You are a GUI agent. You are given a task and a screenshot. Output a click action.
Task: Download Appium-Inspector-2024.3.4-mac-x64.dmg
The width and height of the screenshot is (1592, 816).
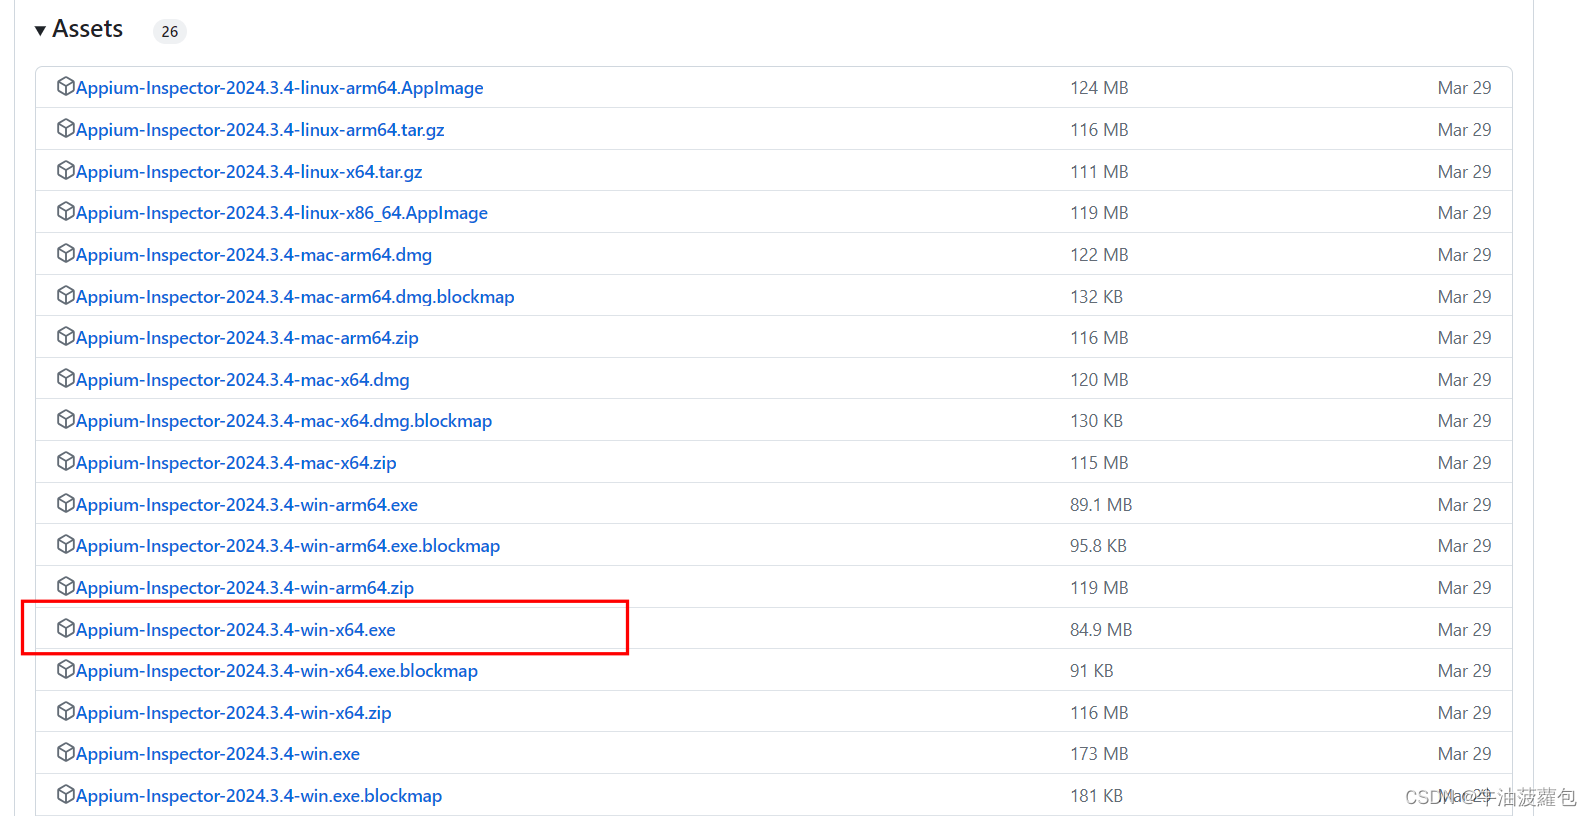243,380
